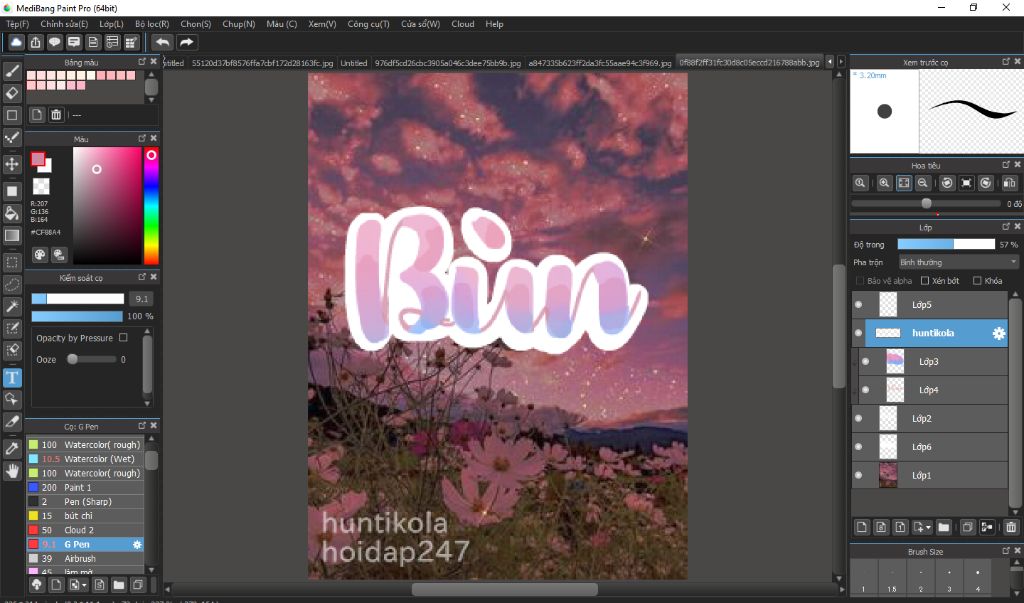Open Lớp(L) menu
The width and height of the screenshot is (1024, 603).
[x=111, y=24]
